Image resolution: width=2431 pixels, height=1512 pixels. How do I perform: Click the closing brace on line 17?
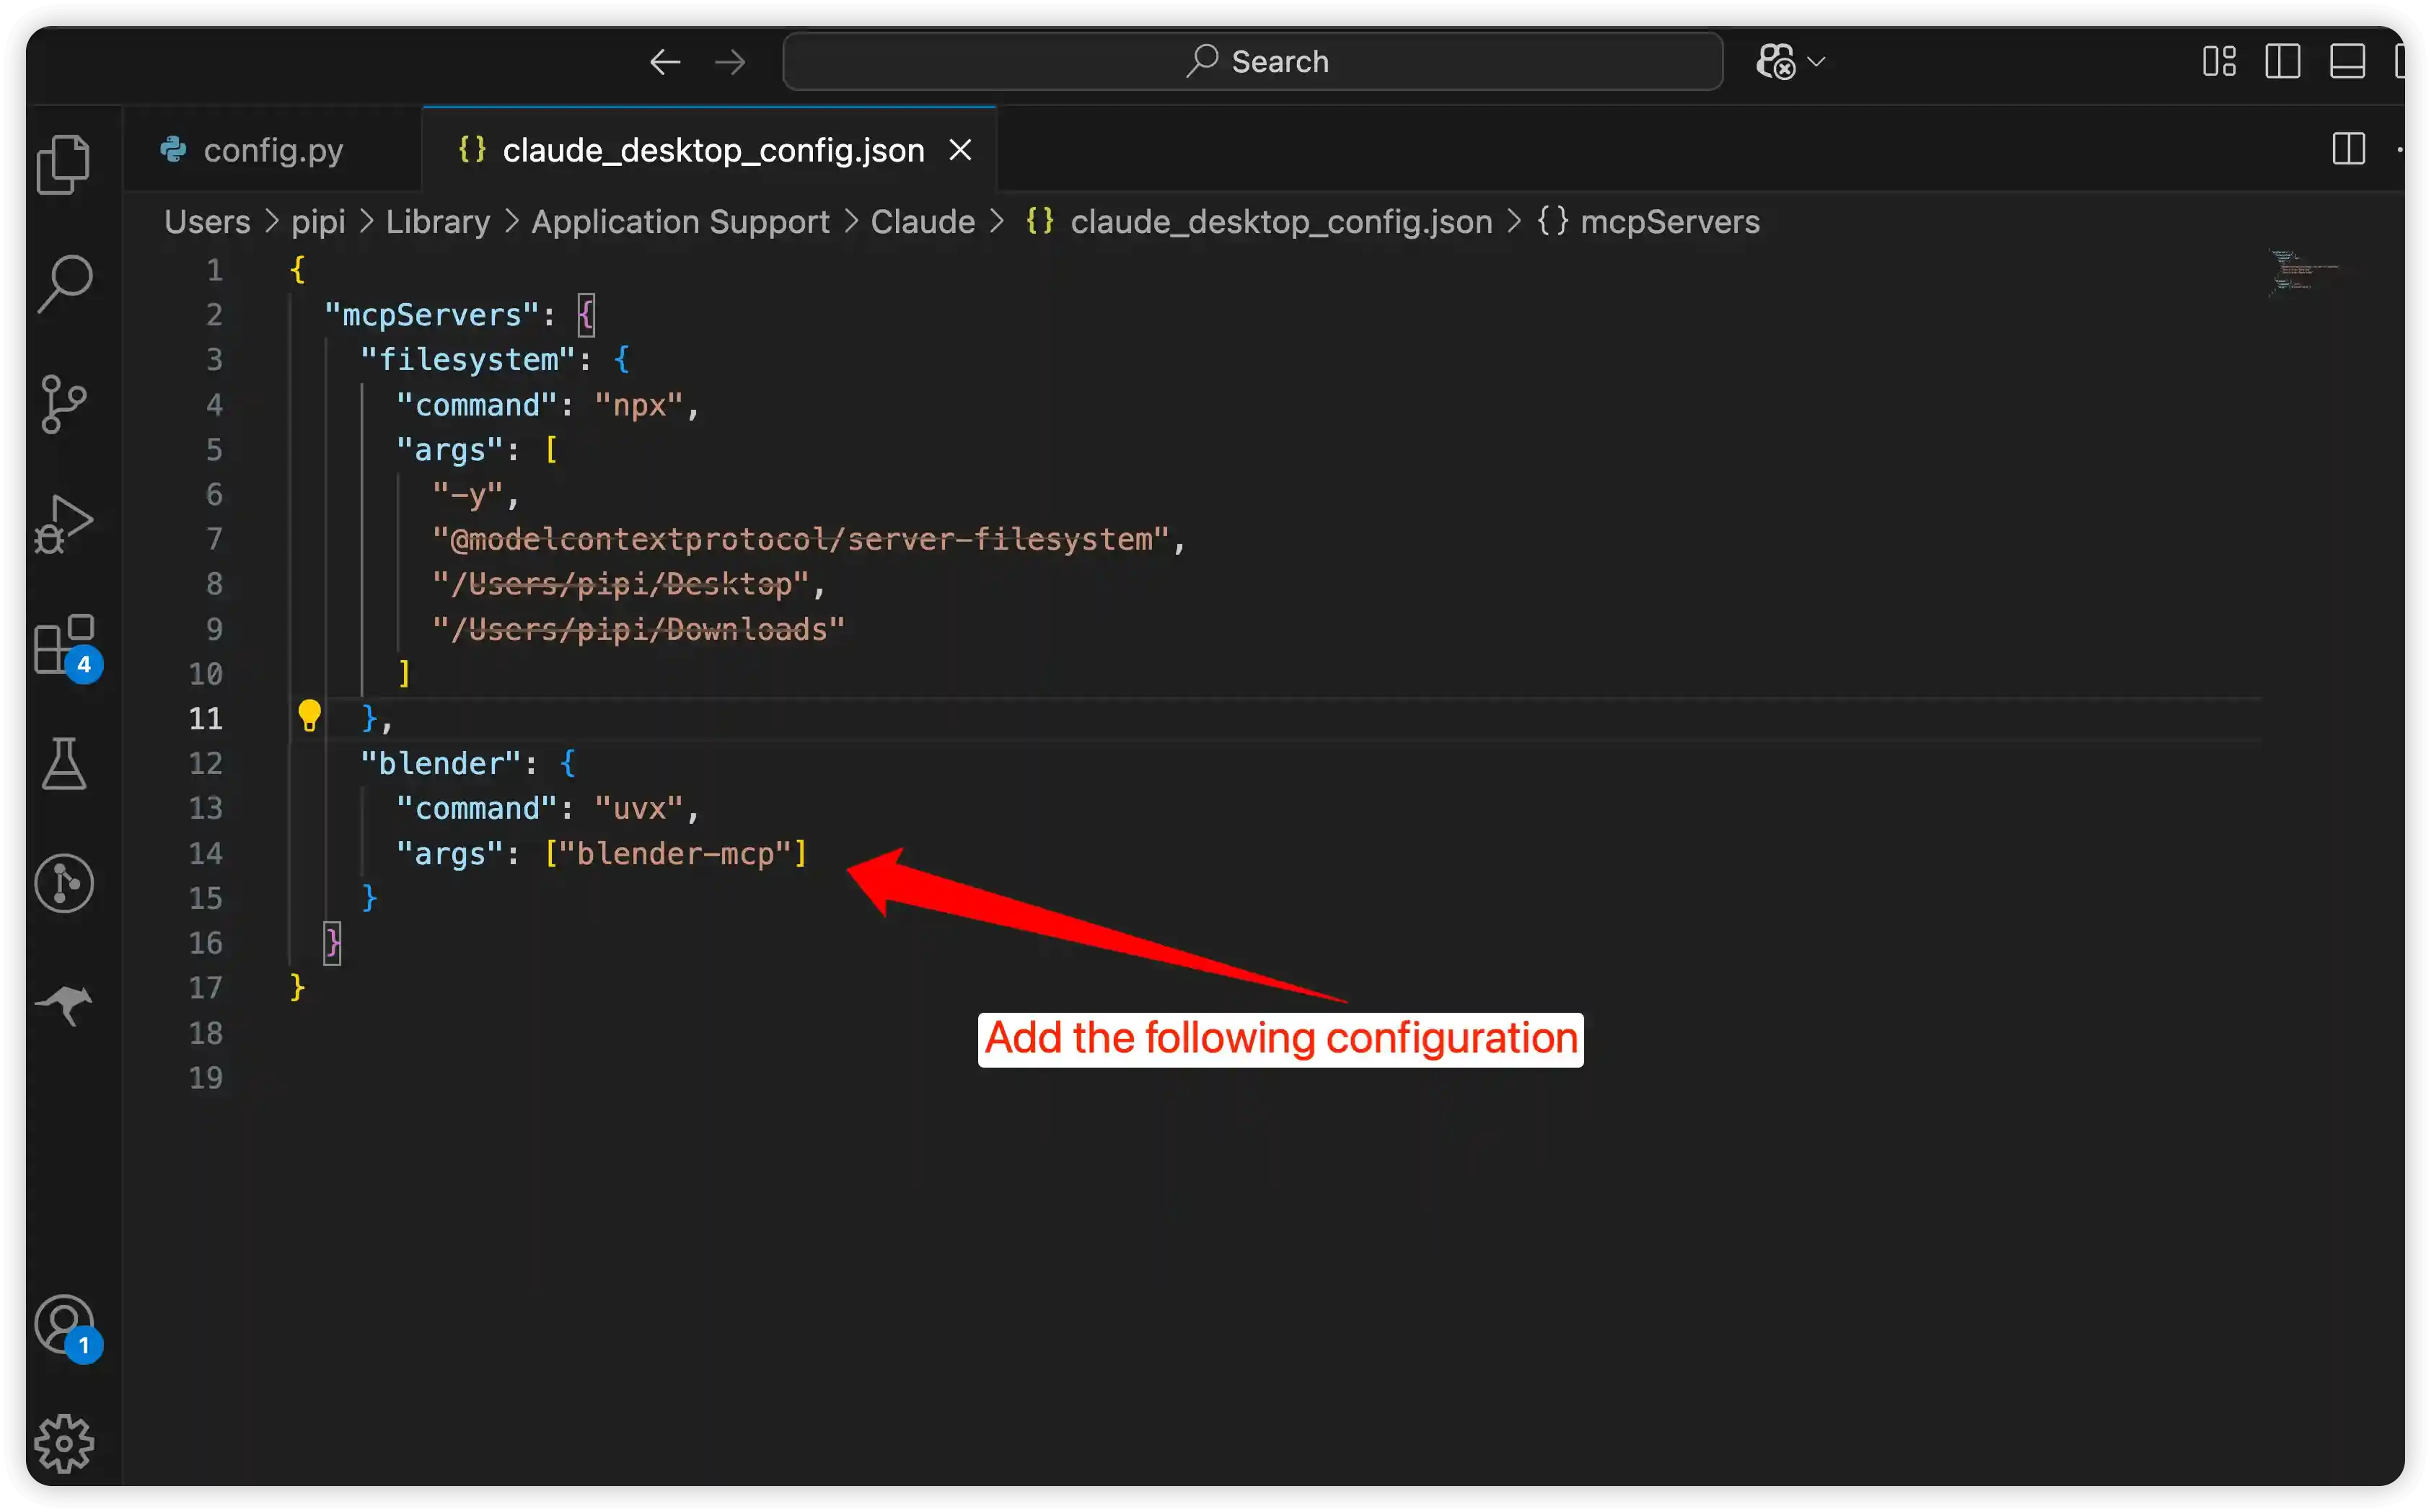click(x=297, y=988)
